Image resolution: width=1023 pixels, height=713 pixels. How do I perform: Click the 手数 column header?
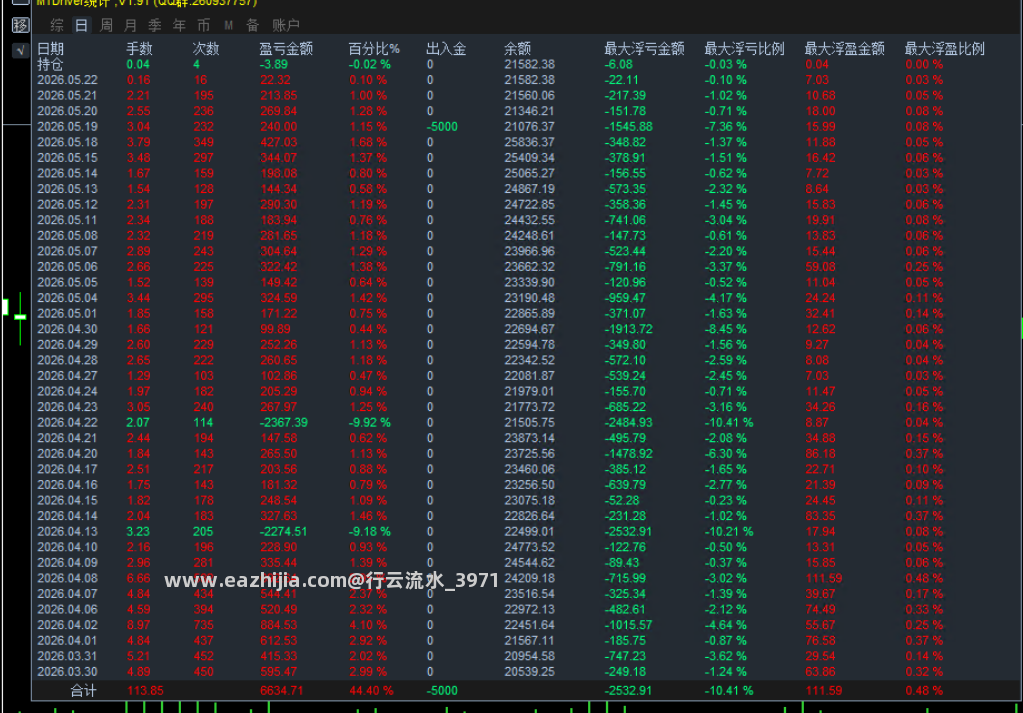(139, 49)
